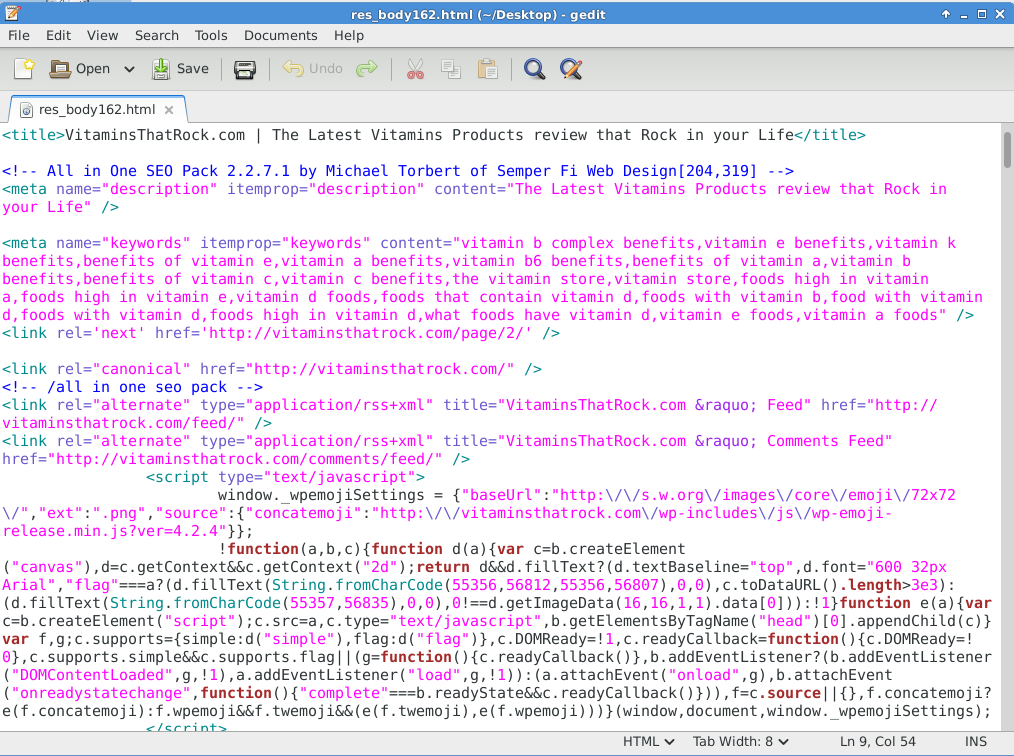This screenshot has height=756, width=1014.
Task: Save the current file
Action: tap(180, 69)
